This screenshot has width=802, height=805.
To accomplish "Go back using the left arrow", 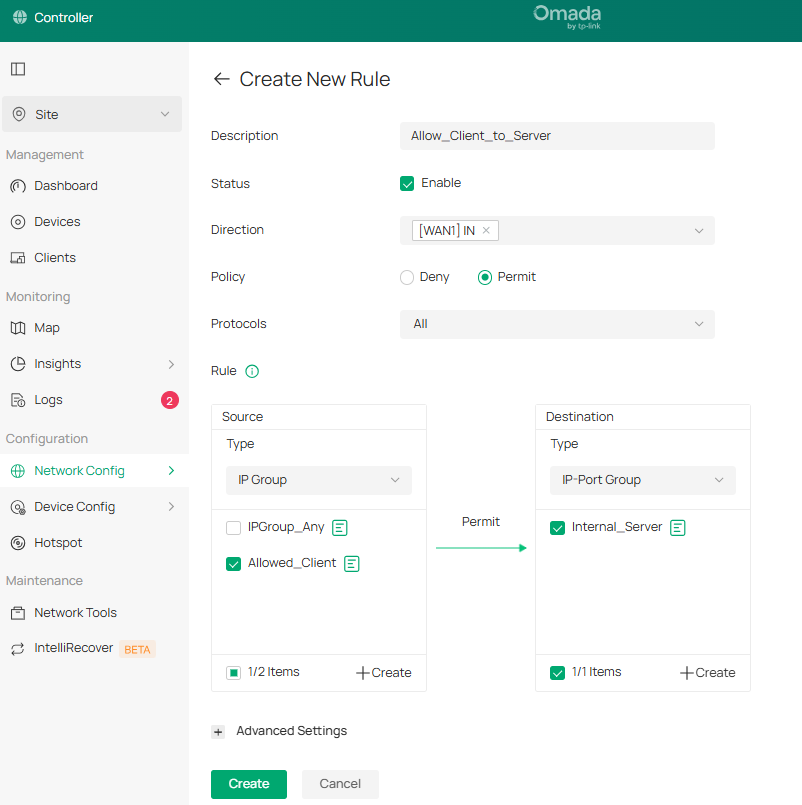I will click(221, 79).
